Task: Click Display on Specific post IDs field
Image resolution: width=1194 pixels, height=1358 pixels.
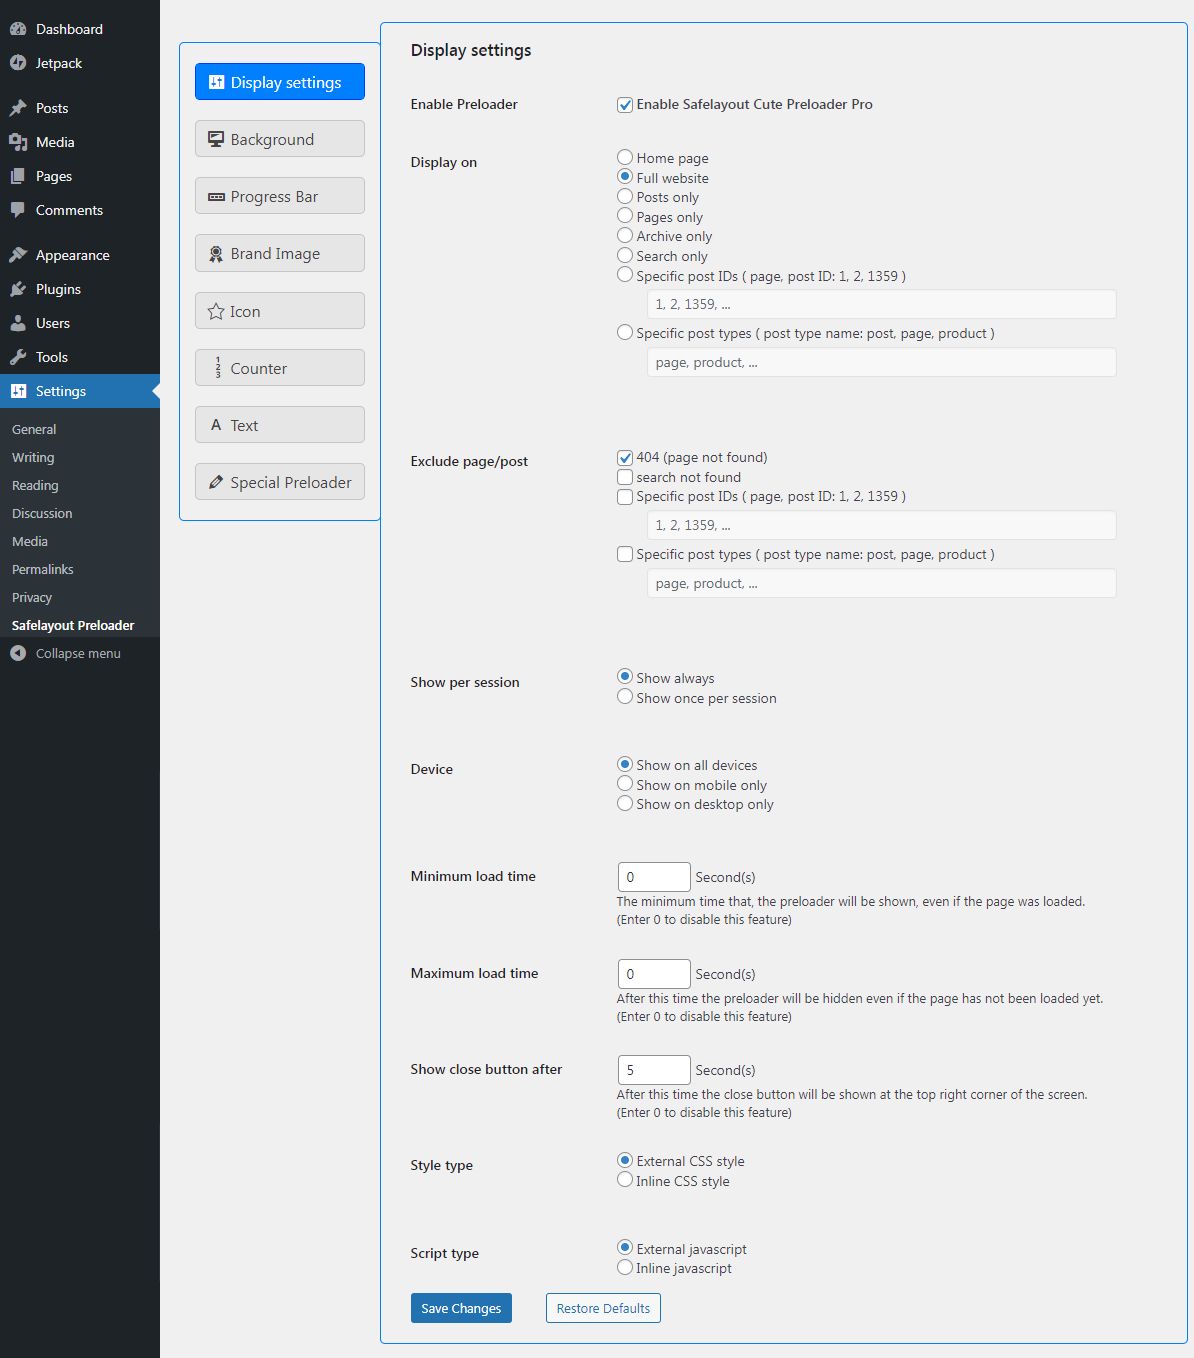Action: pos(882,304)
